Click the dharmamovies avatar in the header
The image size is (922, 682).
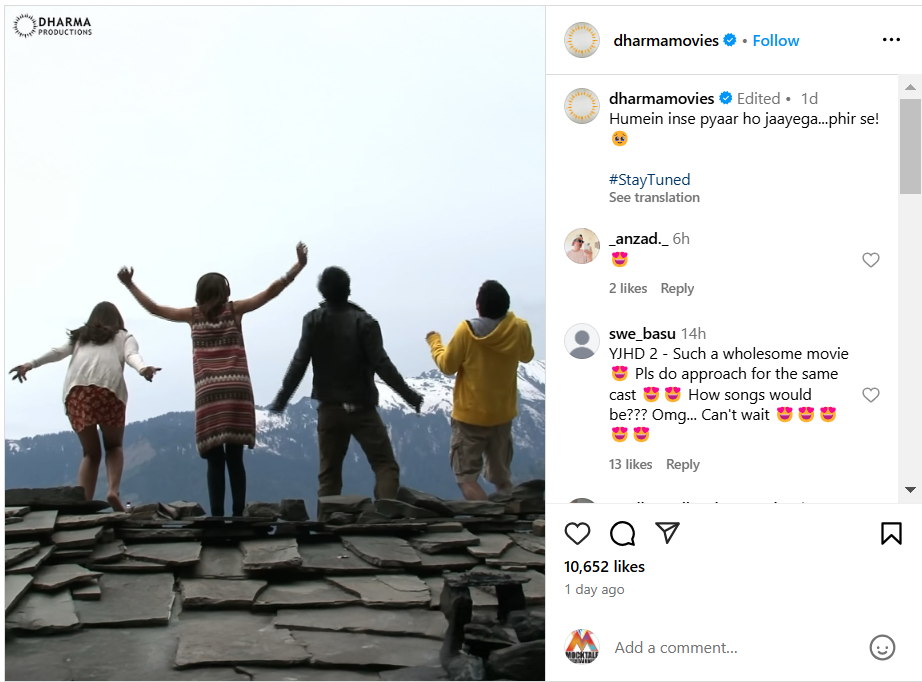[582, 40]
